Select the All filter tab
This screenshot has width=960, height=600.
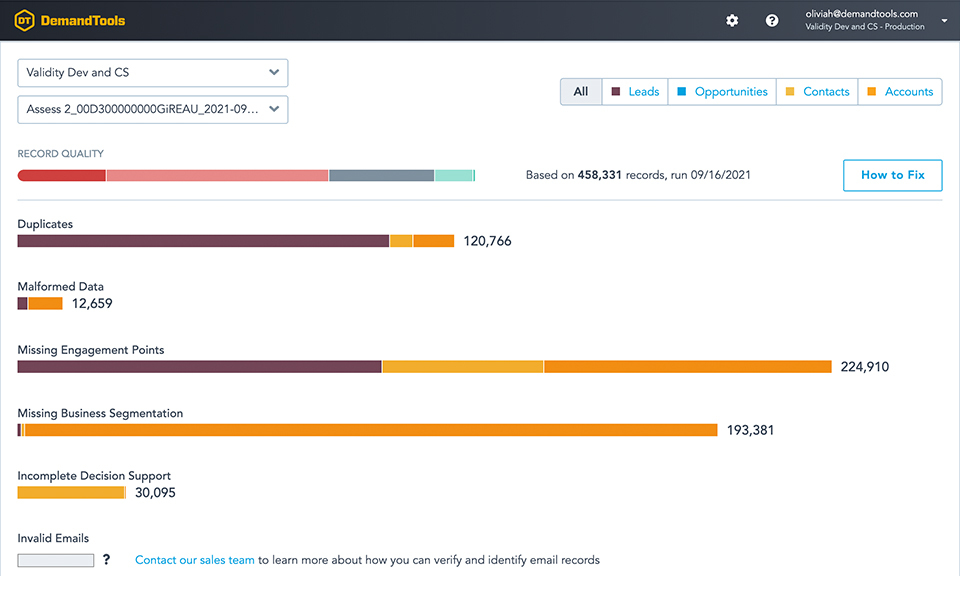[x=580, y=92]
